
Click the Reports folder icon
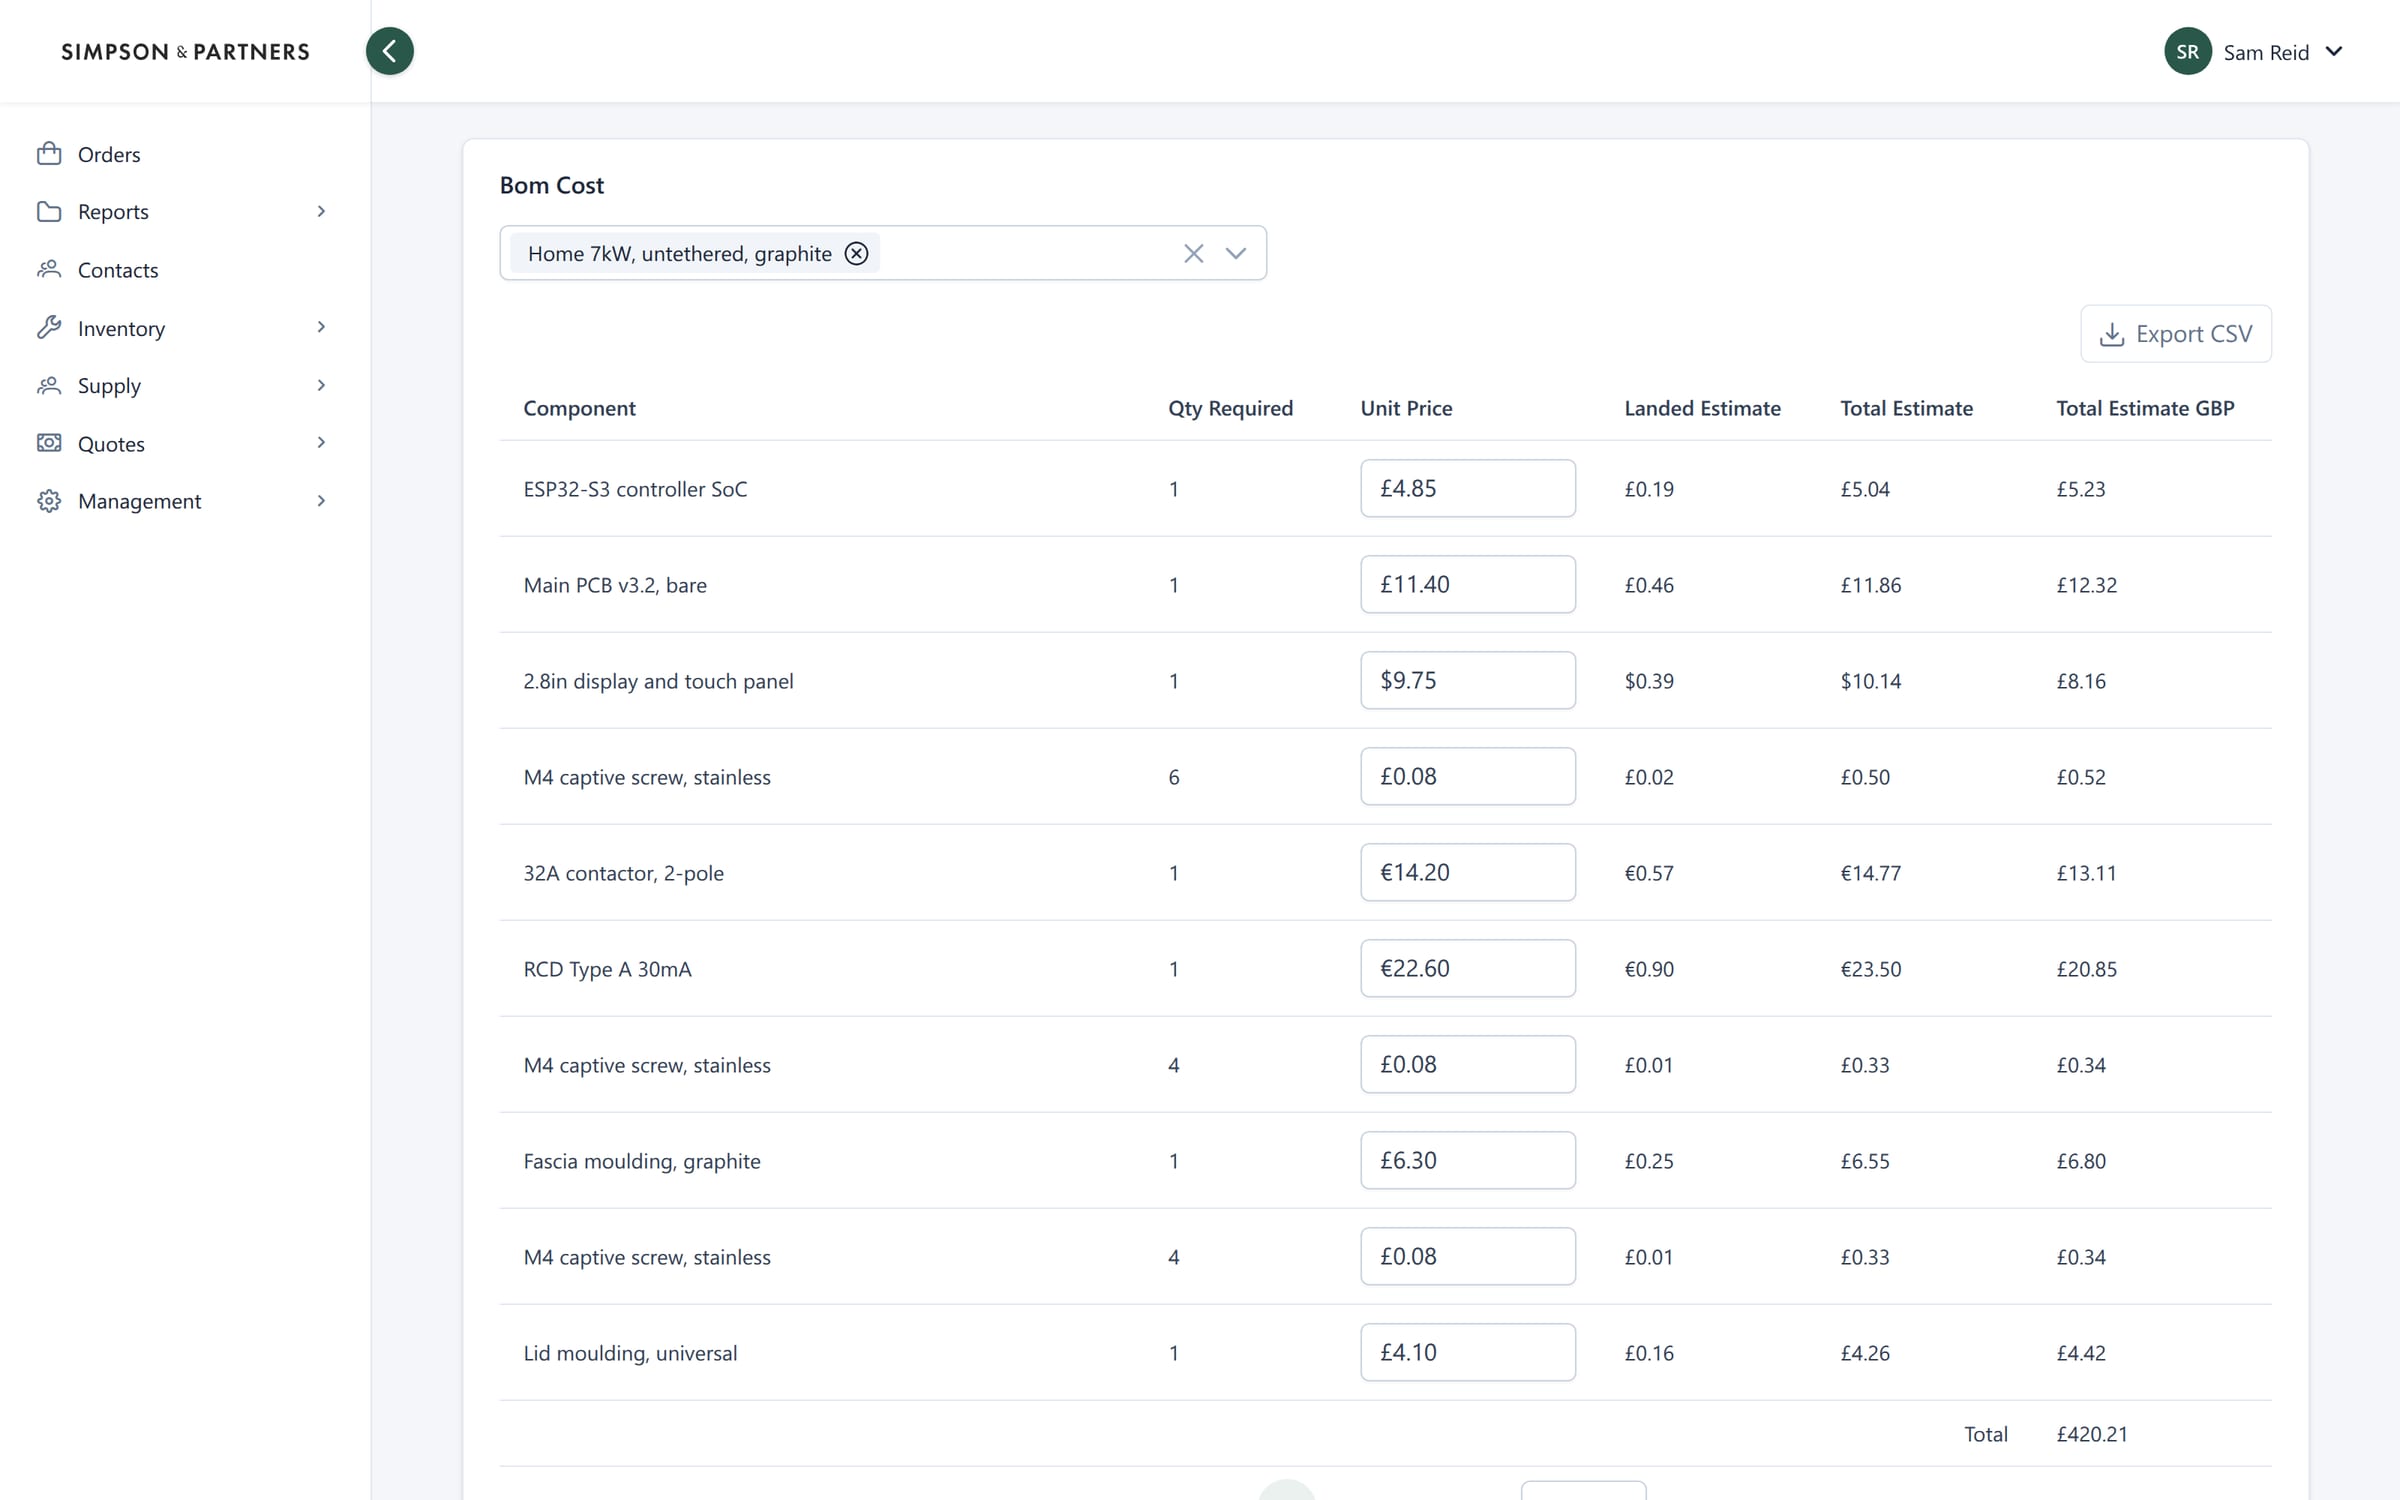point(49,211)
